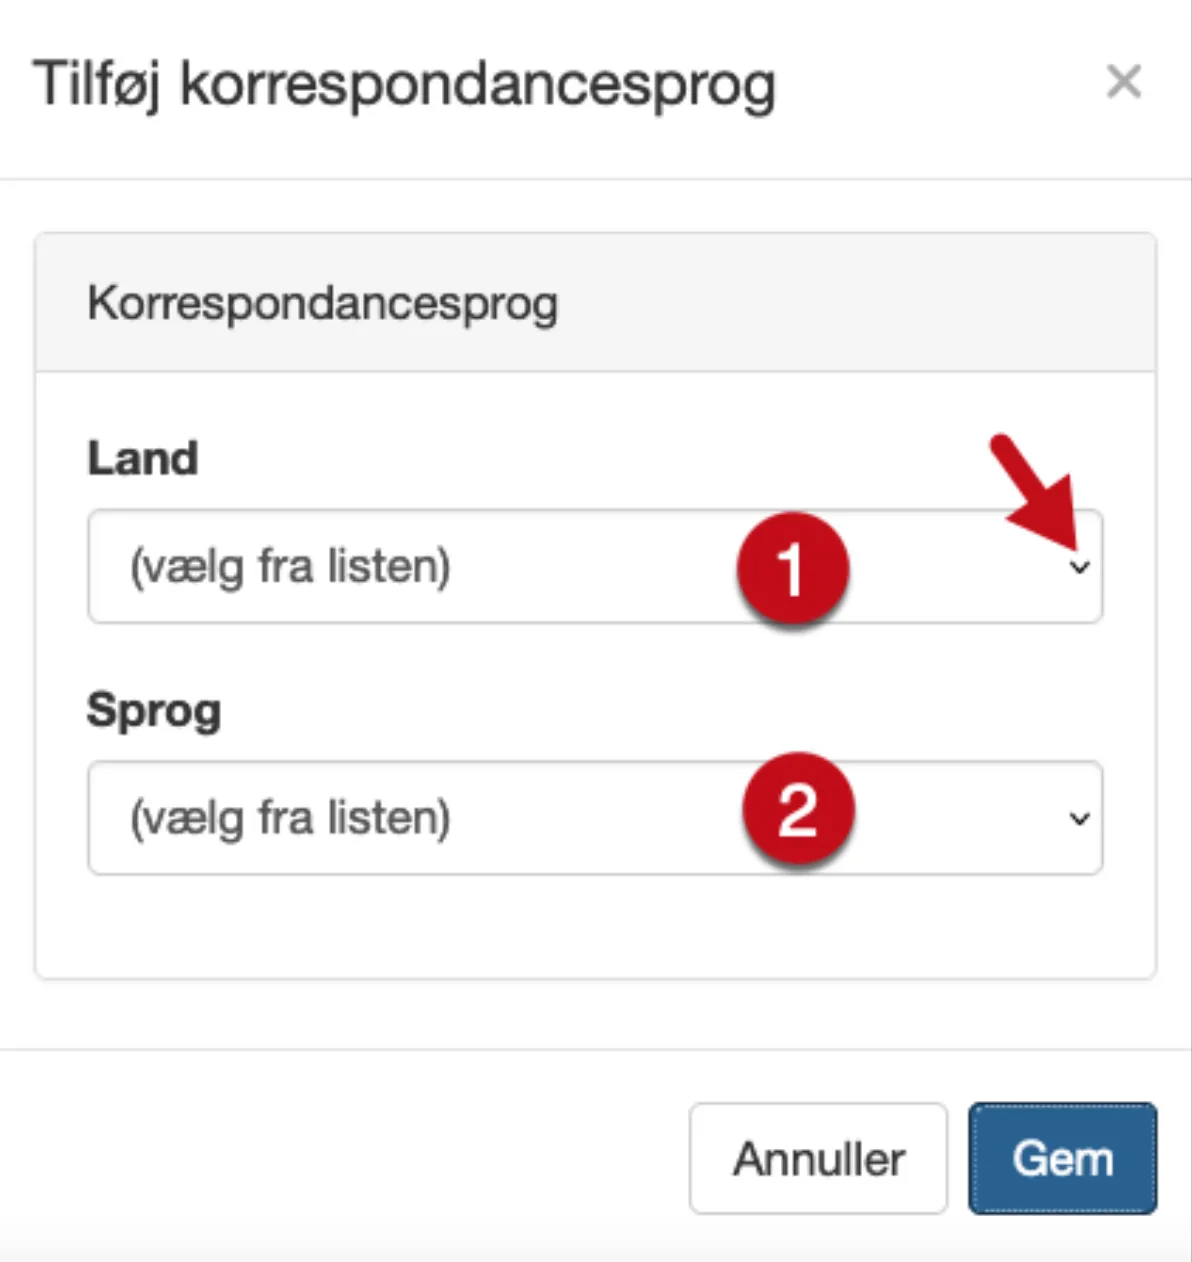Click the Korrespondancesprog section header
The width and height of the screenshot is (1192, 1262).
pyautogui.click(x=322, y=303)
